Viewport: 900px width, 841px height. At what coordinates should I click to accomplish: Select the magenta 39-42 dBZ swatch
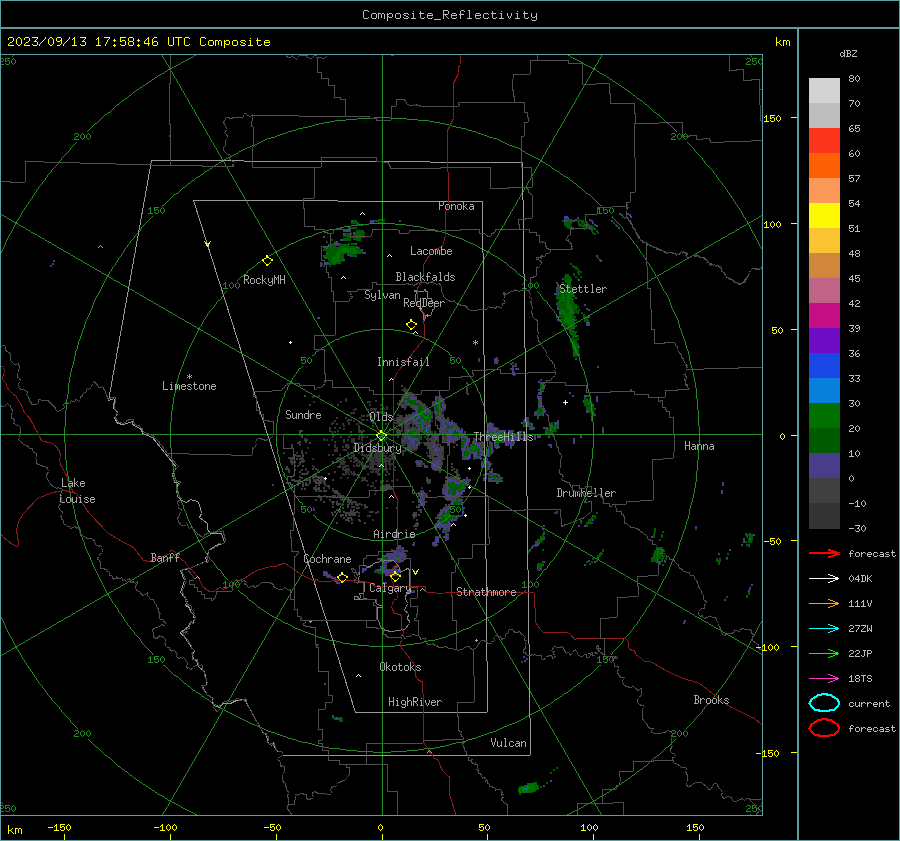click(824, 316)
